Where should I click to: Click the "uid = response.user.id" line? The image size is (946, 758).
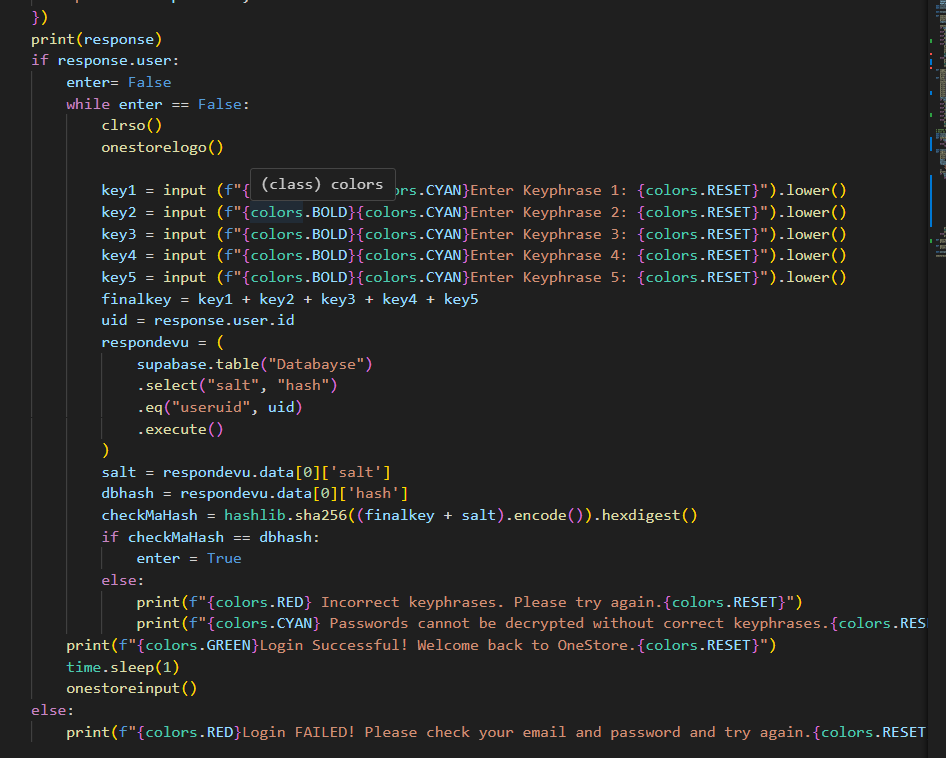pyautogui.click(x=197, y=320)
